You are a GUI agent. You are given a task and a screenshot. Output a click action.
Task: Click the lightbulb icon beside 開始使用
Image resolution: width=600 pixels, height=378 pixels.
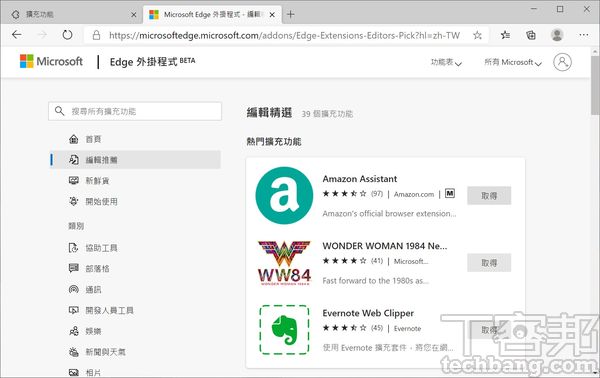click(73, 201)
